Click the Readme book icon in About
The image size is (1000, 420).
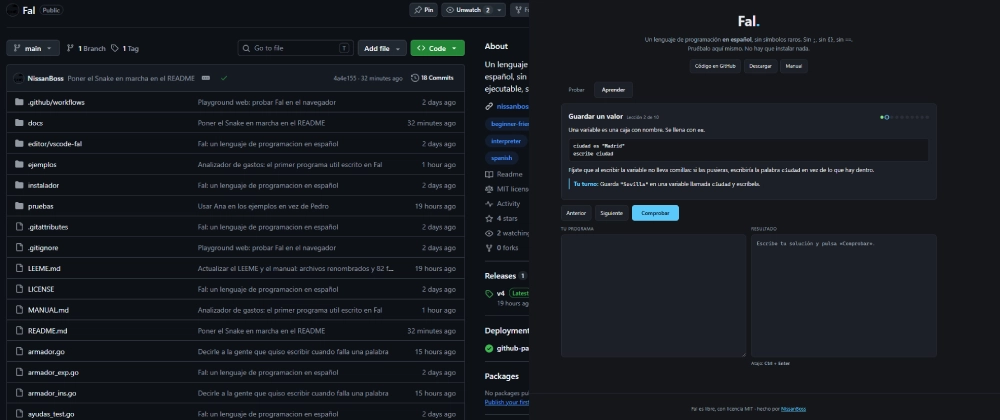coord(489,174)
